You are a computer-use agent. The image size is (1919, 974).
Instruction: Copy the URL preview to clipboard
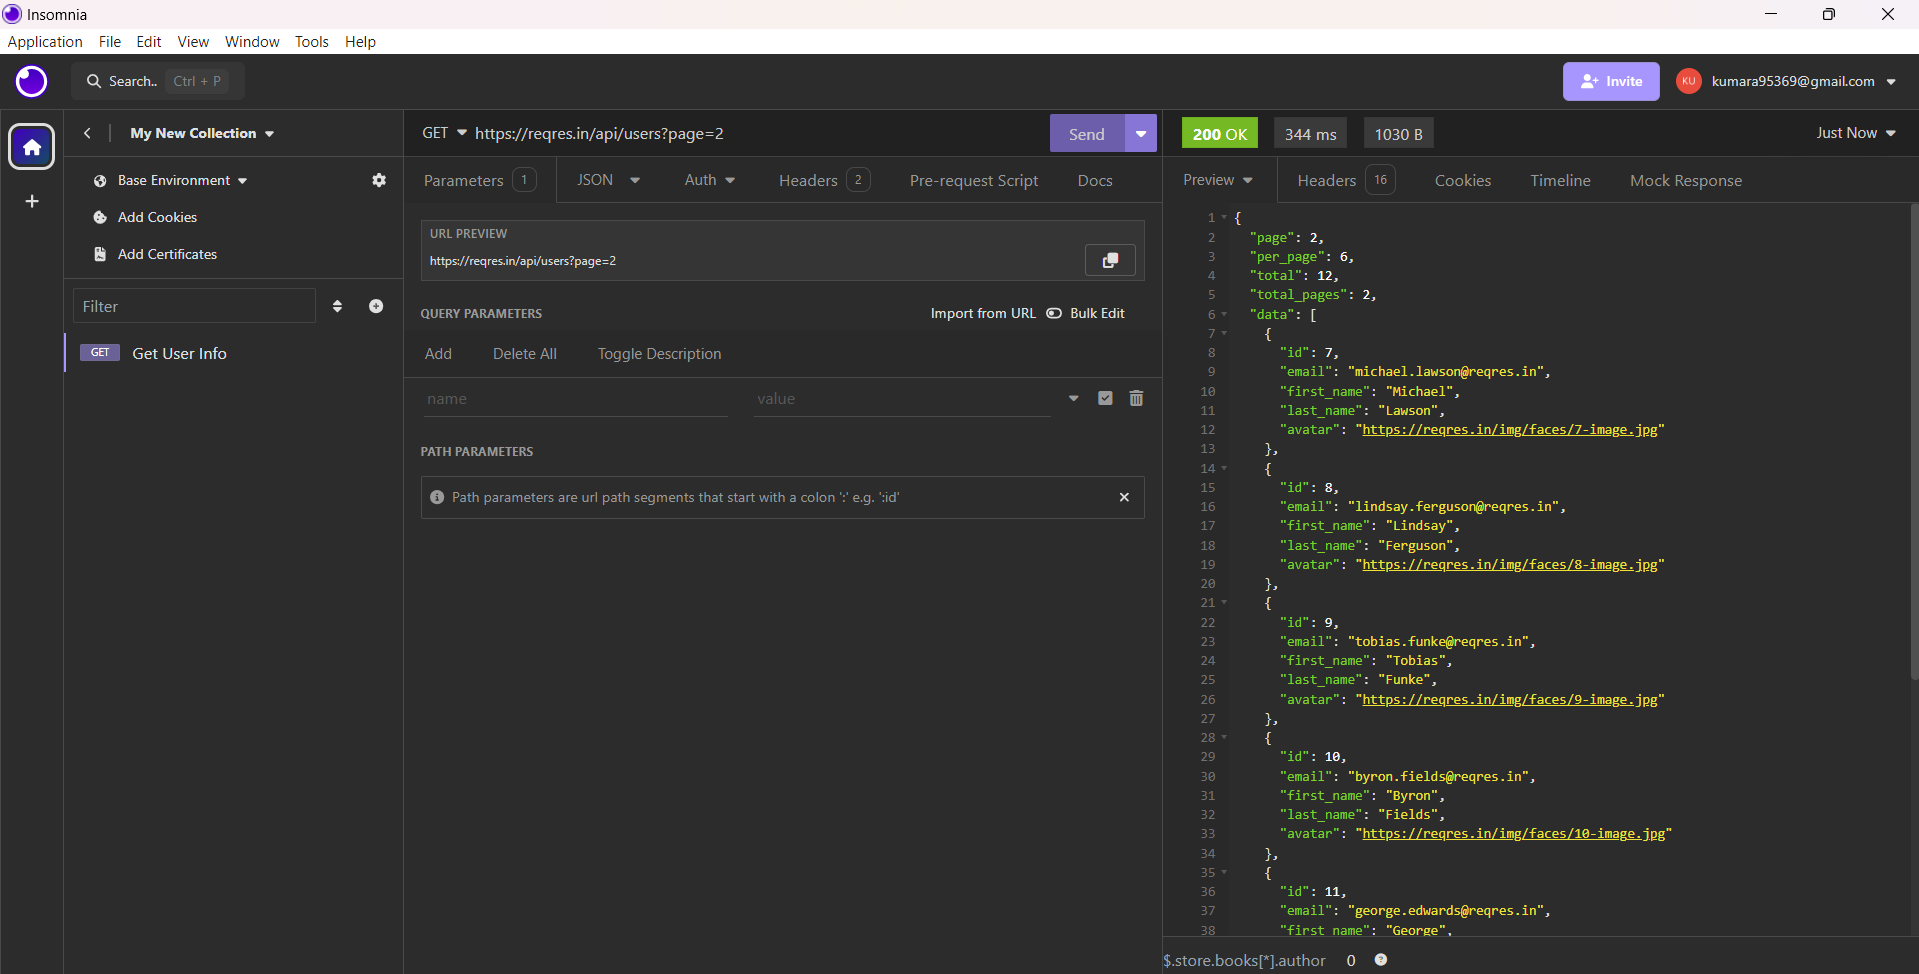[x=1109, y=260]
